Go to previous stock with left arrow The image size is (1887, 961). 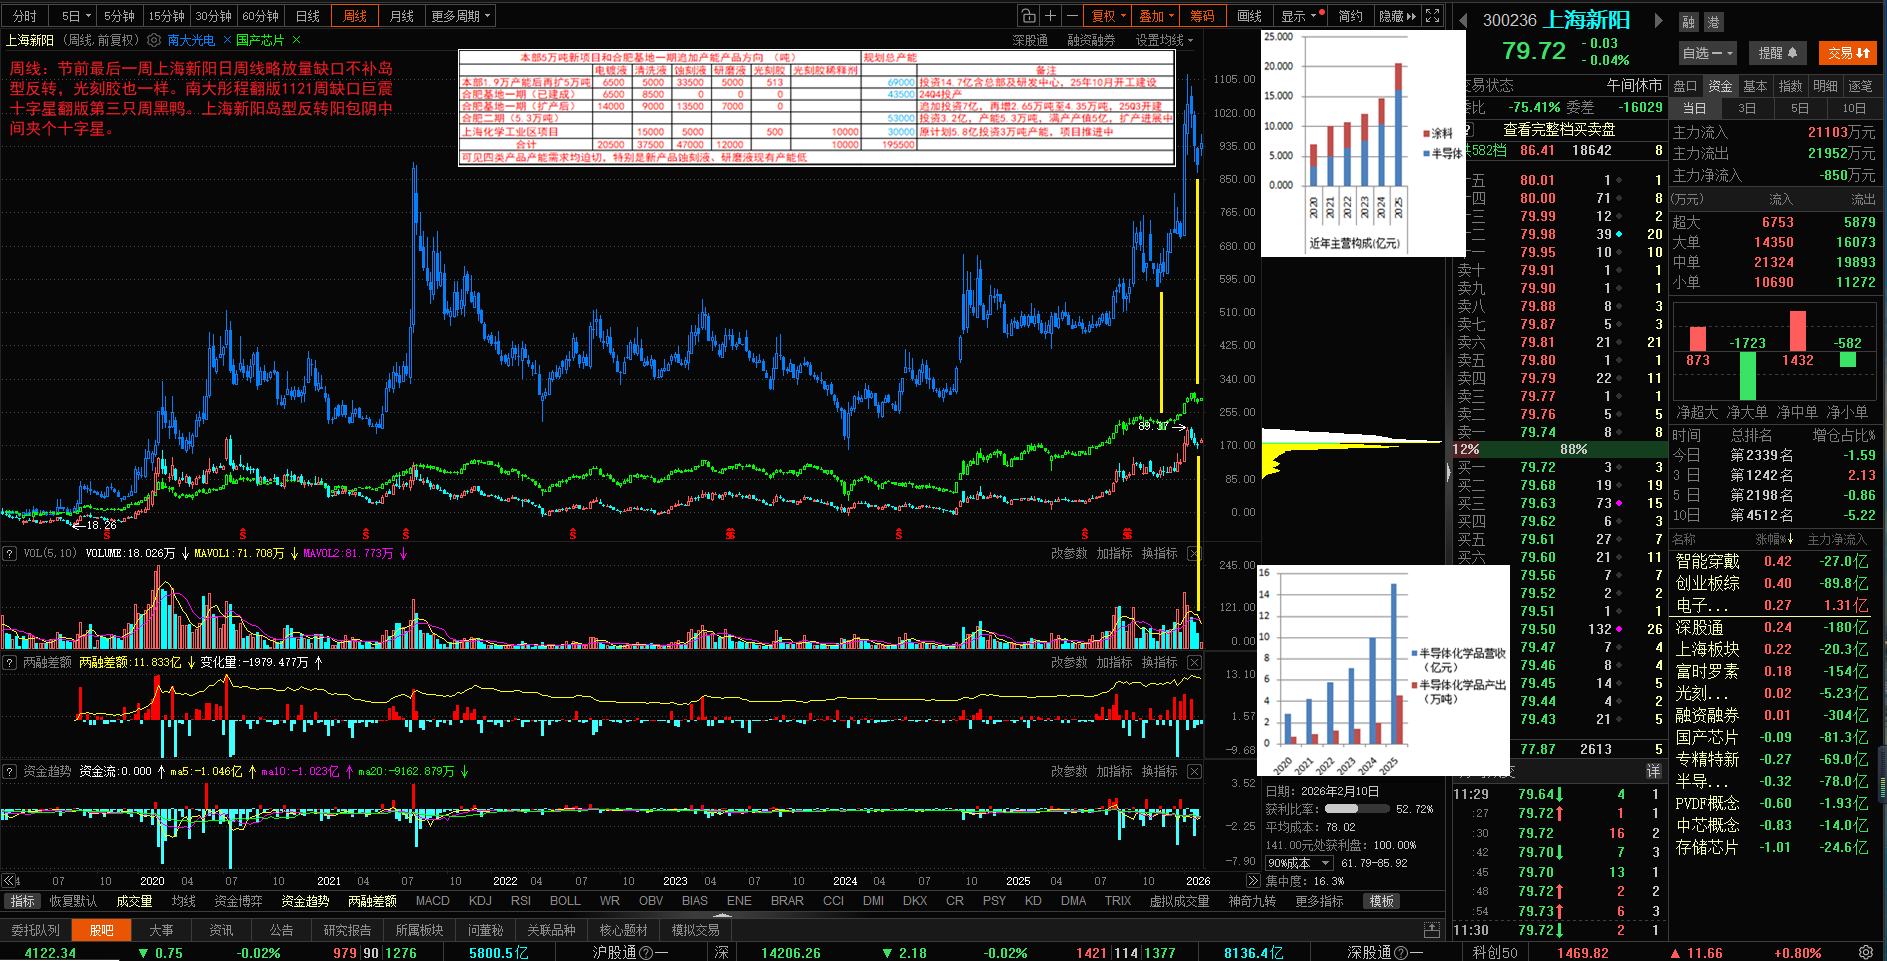[x=1462, y=20]
